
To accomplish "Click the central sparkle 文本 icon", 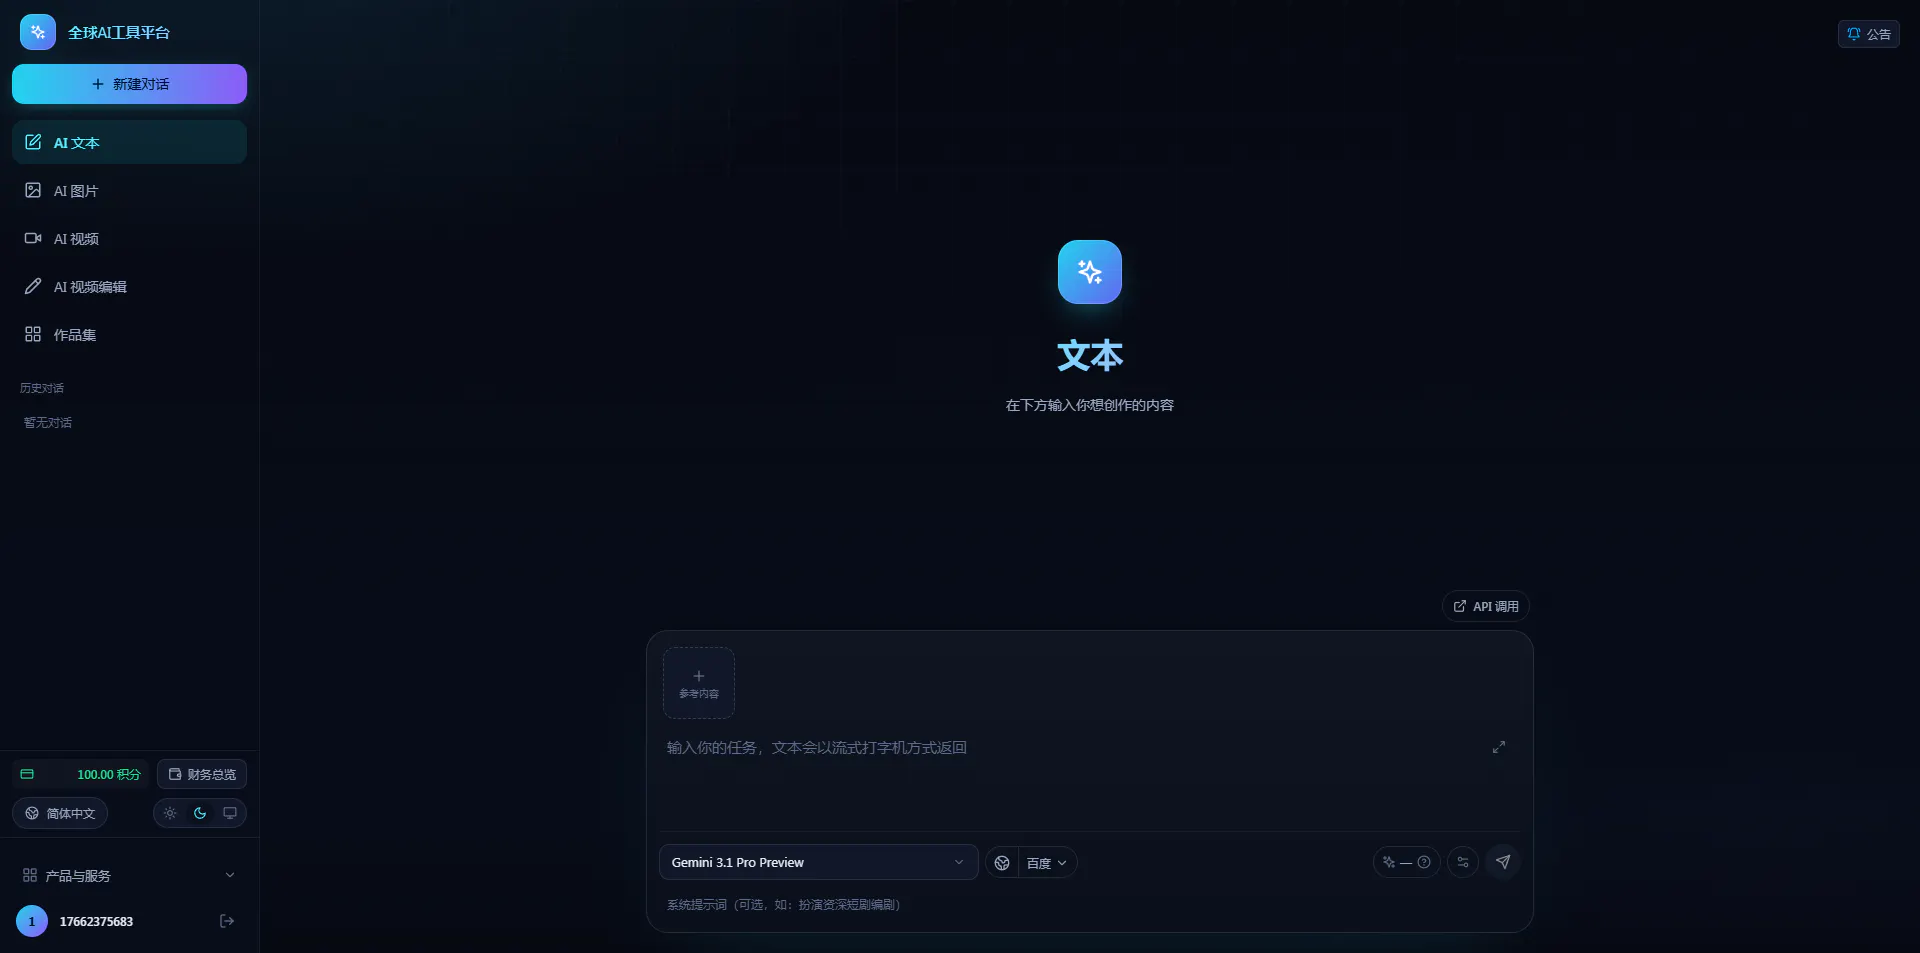I will 1090,272.
